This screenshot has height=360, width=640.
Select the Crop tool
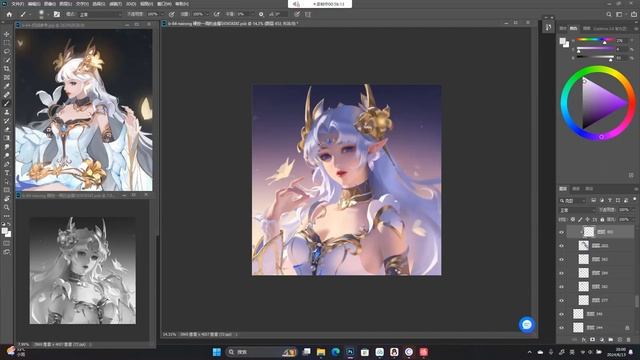click(x=7, y=69)
